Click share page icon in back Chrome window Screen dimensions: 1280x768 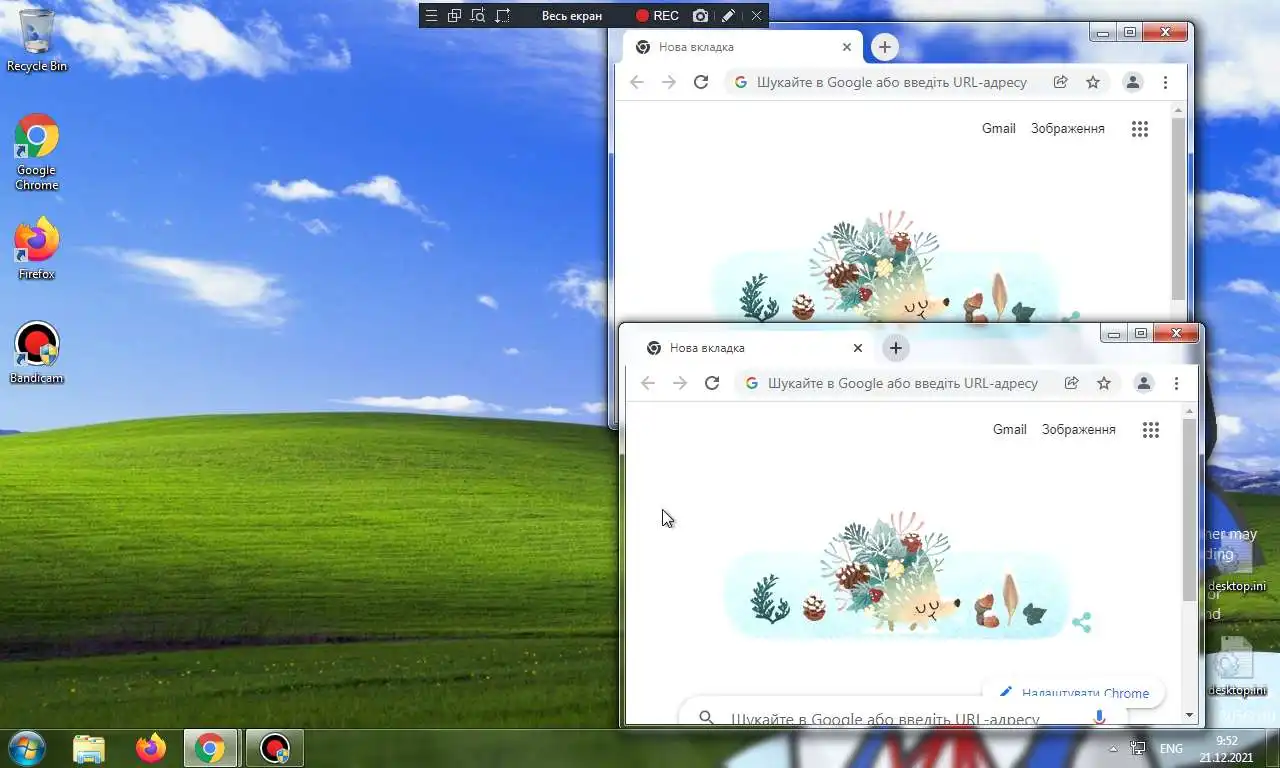pyautogui.click(x=1061, y=82)
